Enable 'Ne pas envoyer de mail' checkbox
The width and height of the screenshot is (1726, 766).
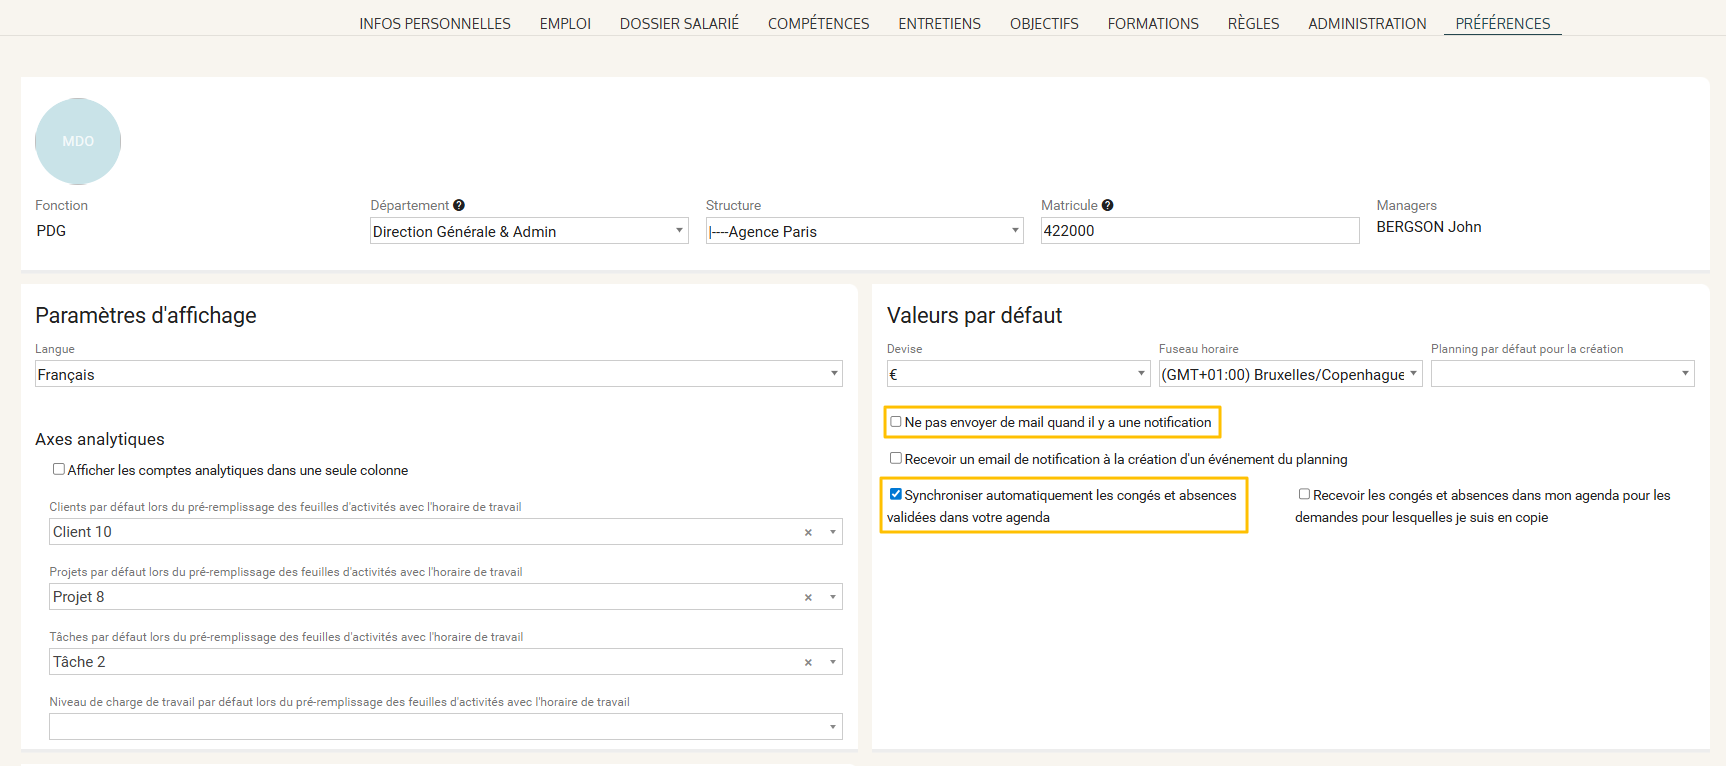tap(896, 422)
